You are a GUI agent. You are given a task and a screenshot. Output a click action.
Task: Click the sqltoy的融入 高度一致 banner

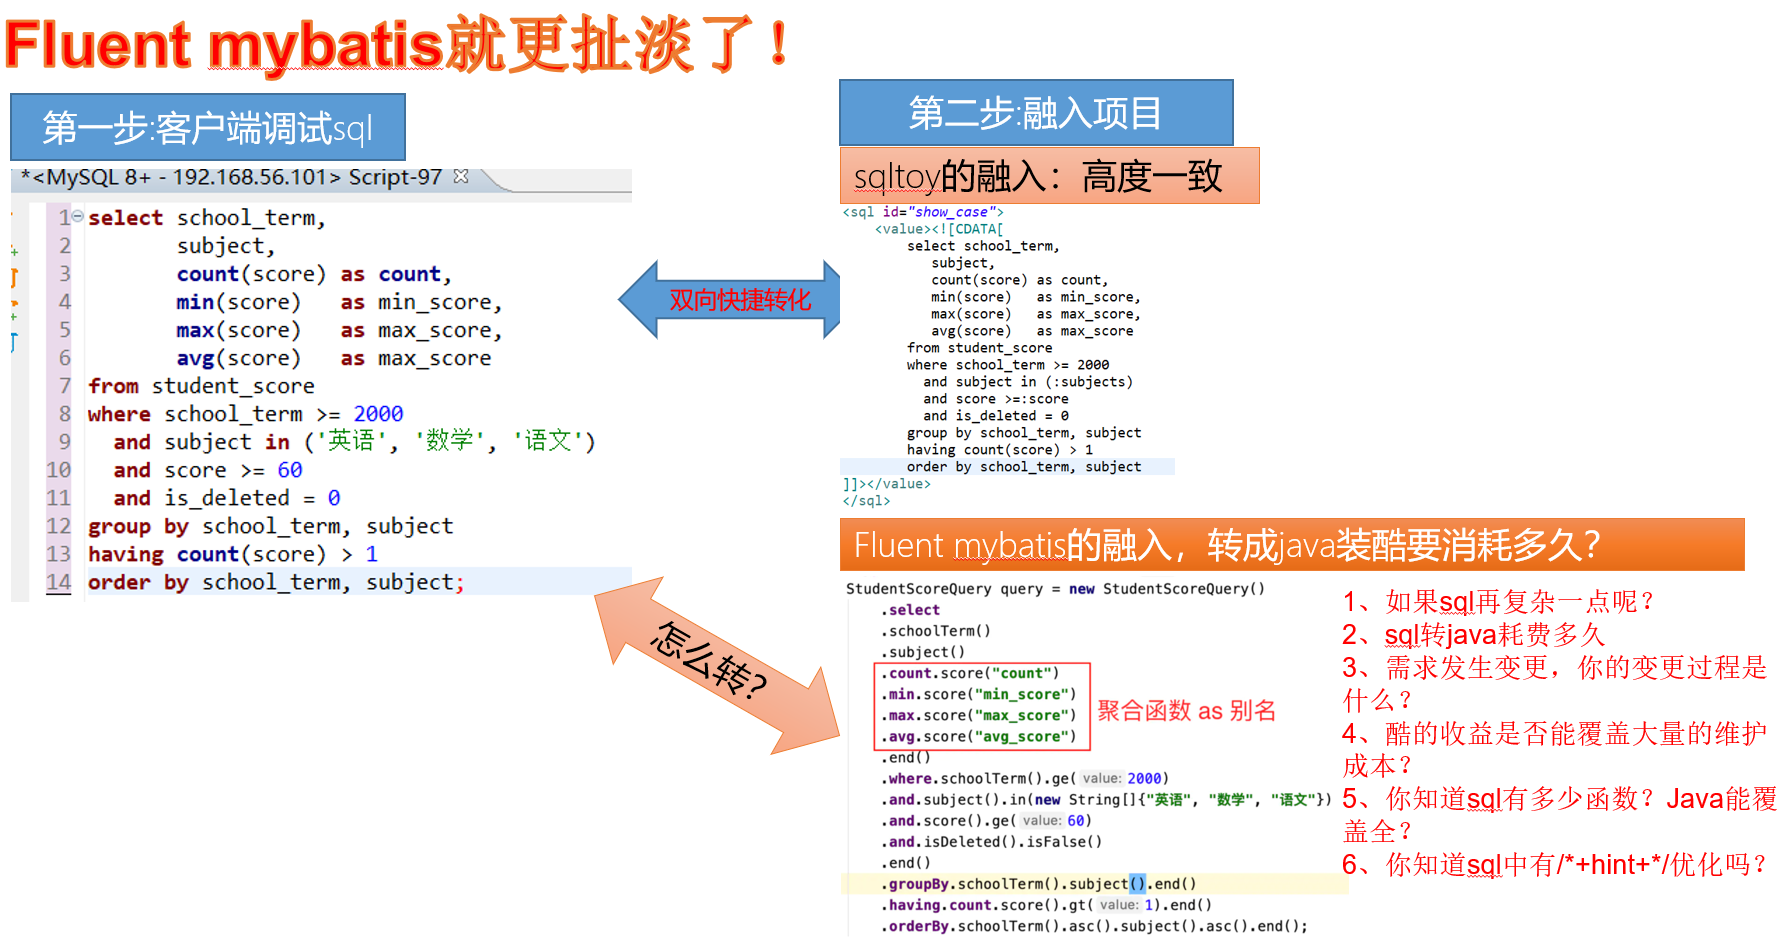coord(1048,174)
